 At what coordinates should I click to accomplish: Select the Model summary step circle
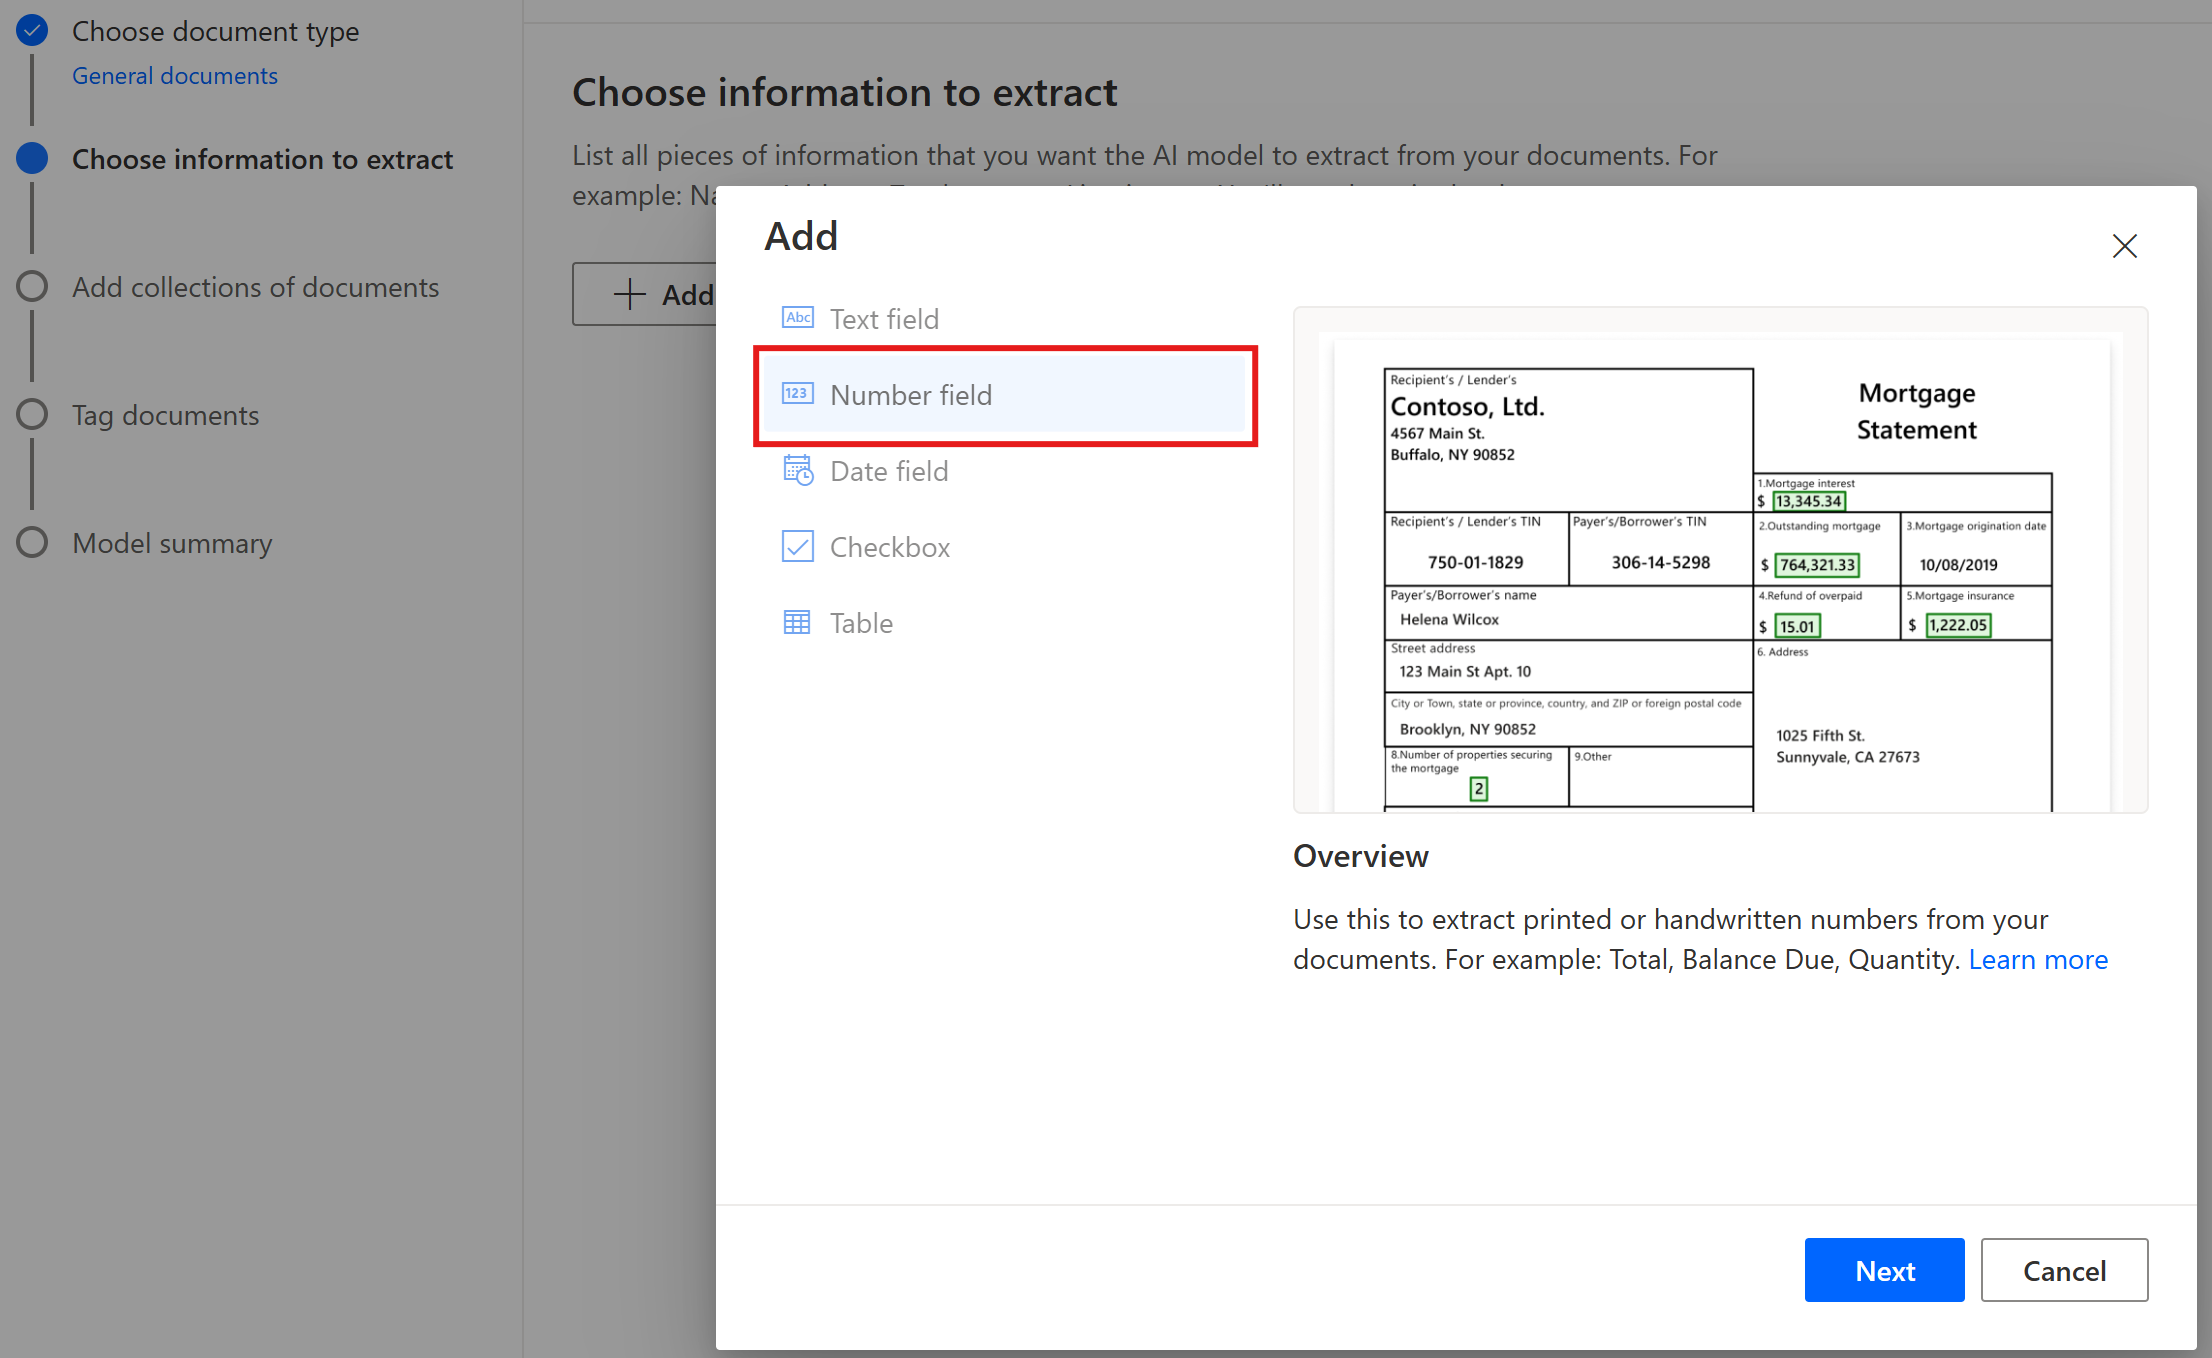[32, 541]
